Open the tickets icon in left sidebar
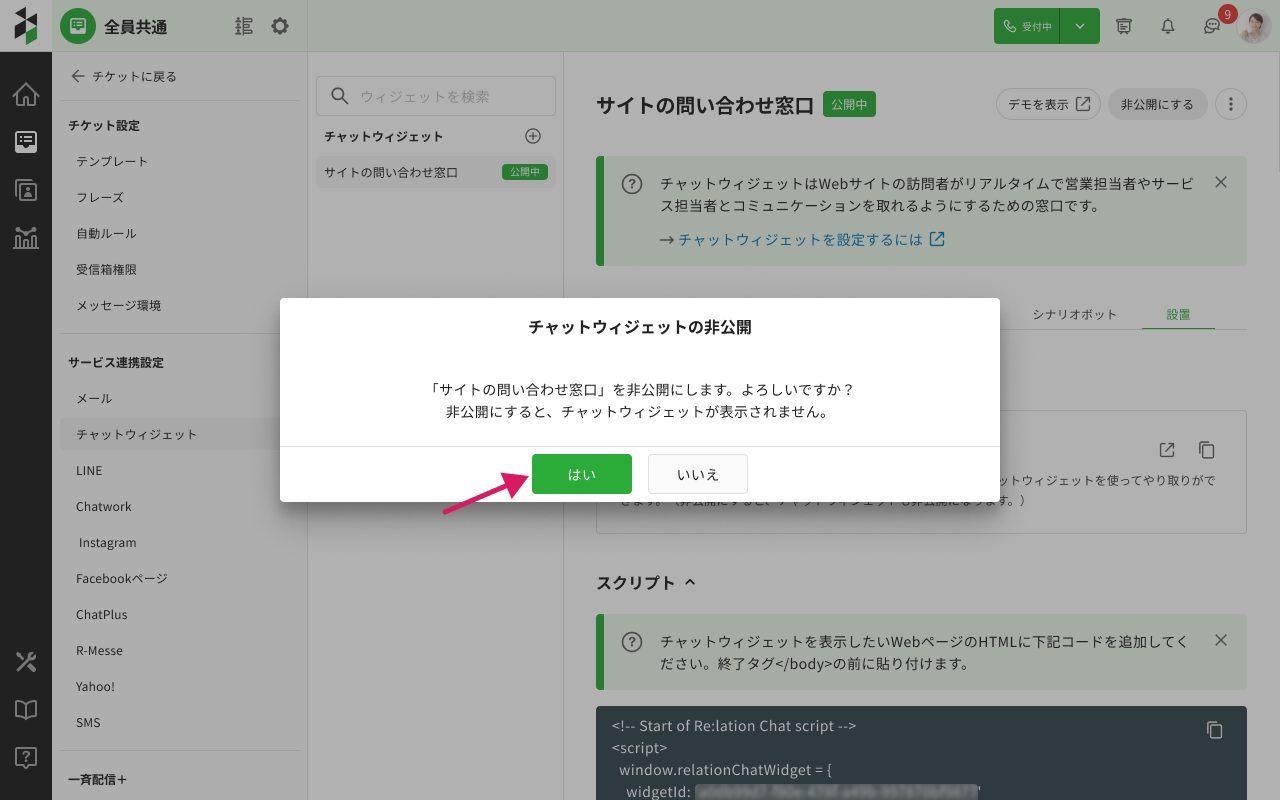This screenshot has width=1280, height=800. click(x=26, y=142)
